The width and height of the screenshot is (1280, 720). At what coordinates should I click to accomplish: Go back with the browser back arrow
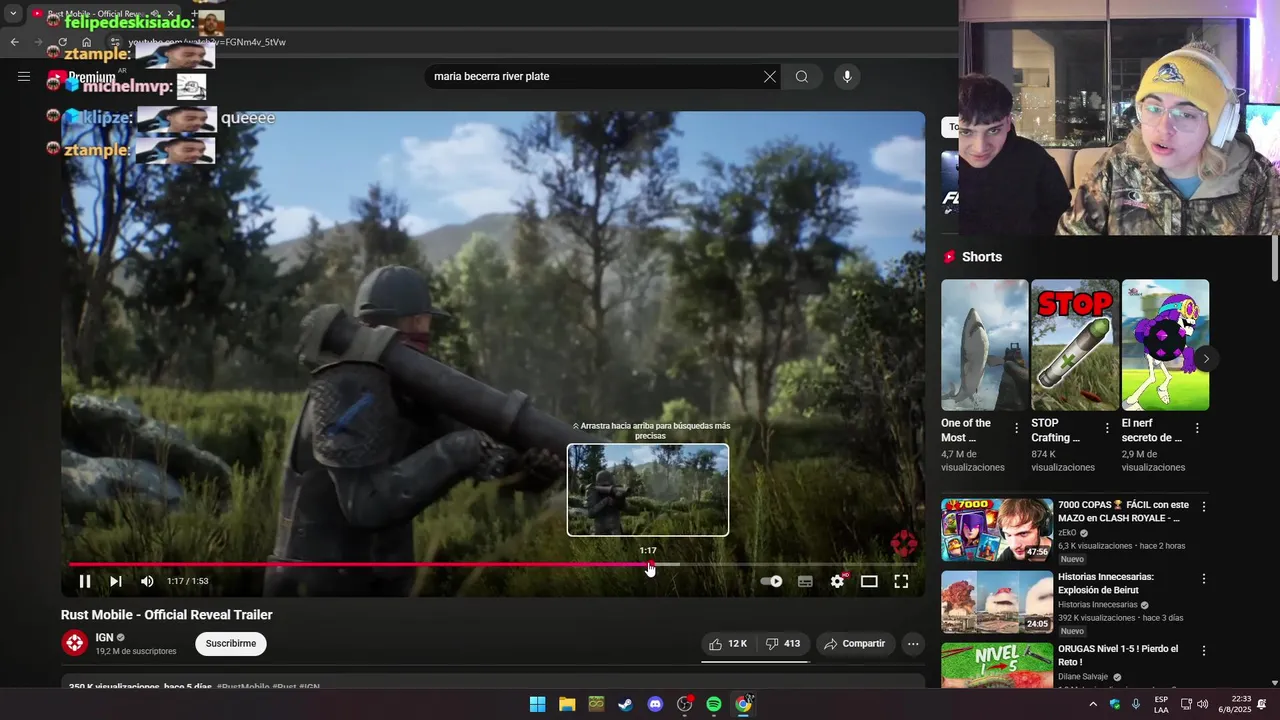[x=14, y=42]
